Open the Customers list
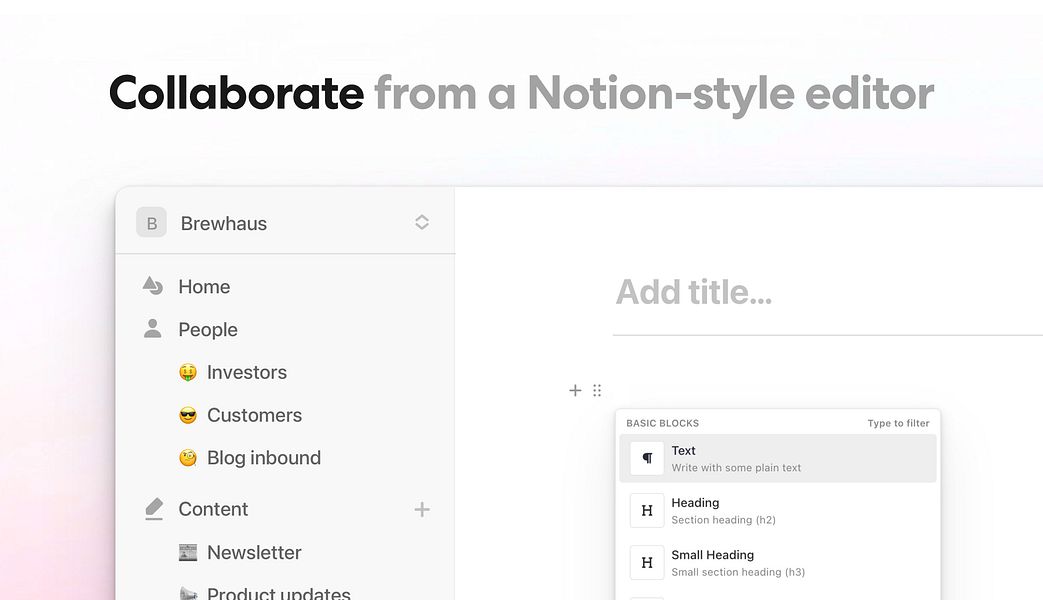The height and width of the screenshot is (600, 1043). tap(255, 415)
